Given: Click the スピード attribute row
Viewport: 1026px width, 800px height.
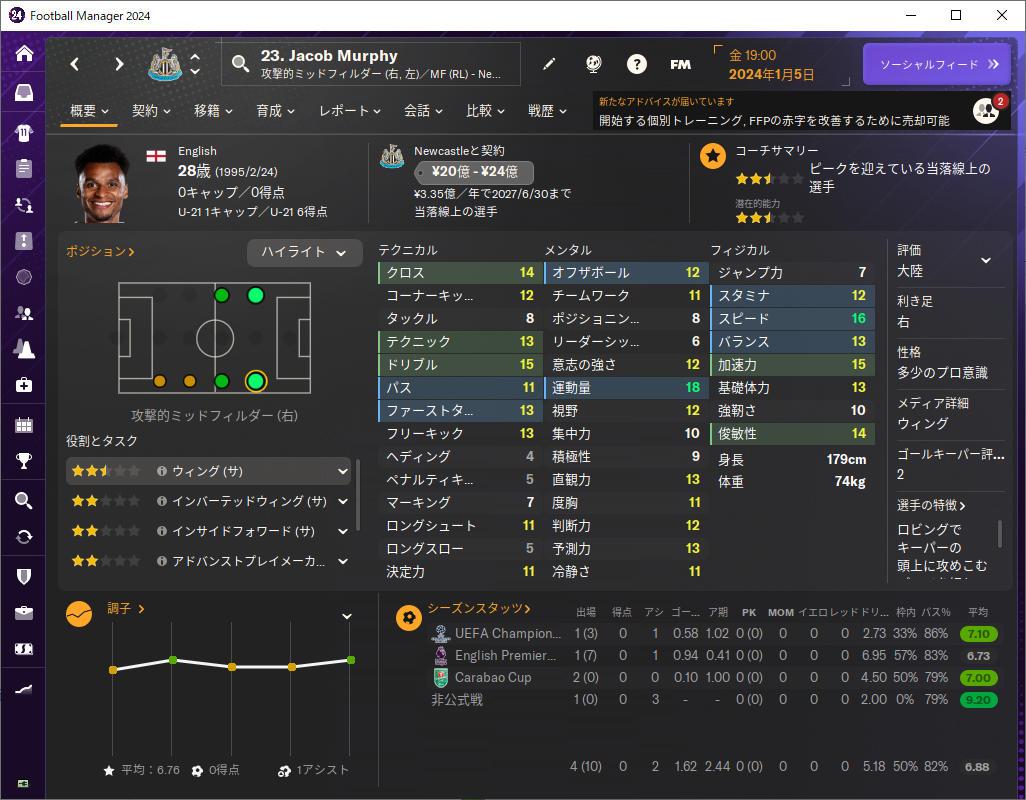Looking at the screenshot, I should point(792,319).
